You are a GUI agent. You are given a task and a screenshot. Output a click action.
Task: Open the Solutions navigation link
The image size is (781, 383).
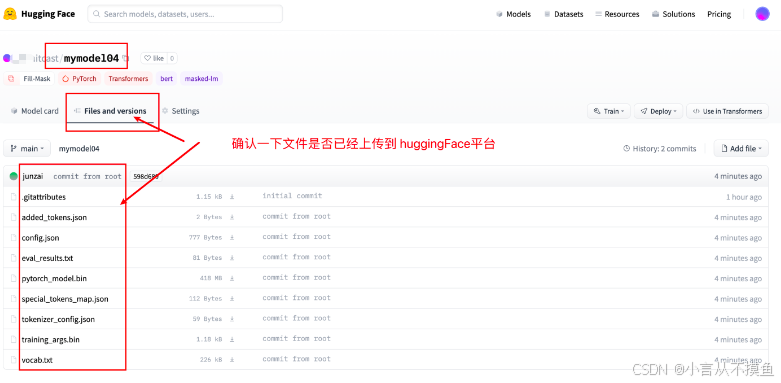click(673, 14)
